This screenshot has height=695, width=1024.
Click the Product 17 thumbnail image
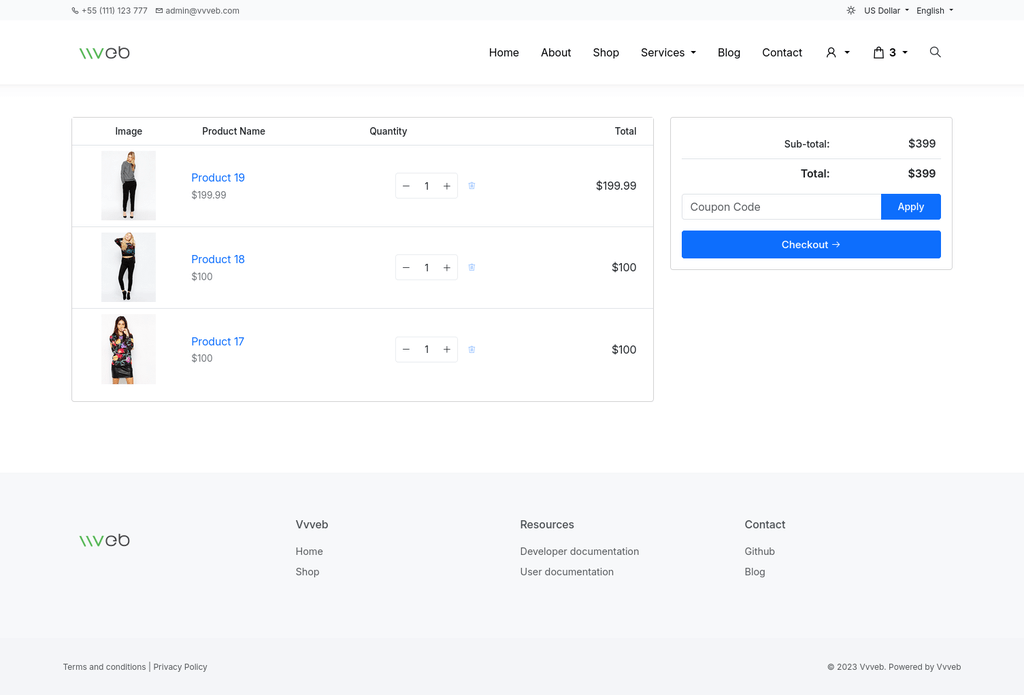click(x=129, y=349)
